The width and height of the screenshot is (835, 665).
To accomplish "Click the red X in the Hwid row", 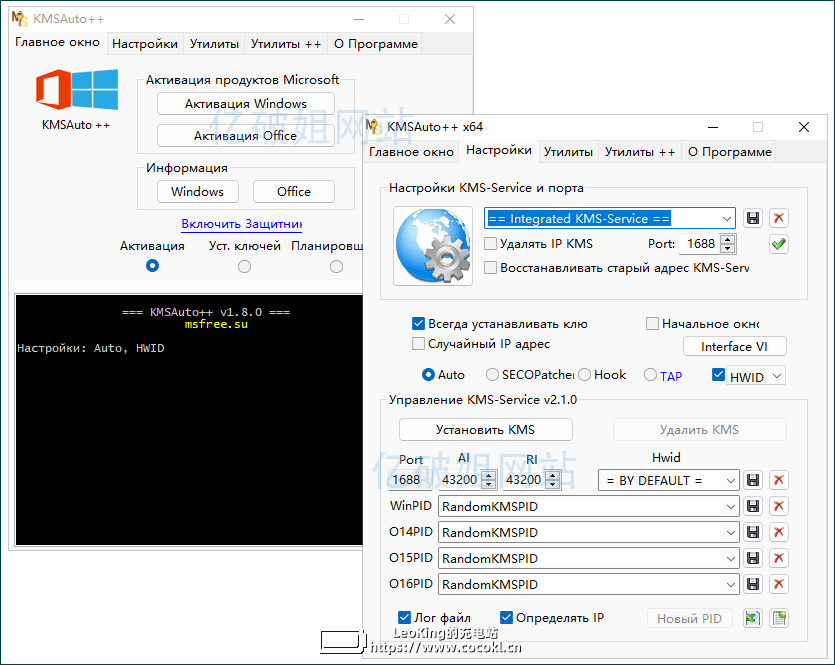I will pos(779,480).
